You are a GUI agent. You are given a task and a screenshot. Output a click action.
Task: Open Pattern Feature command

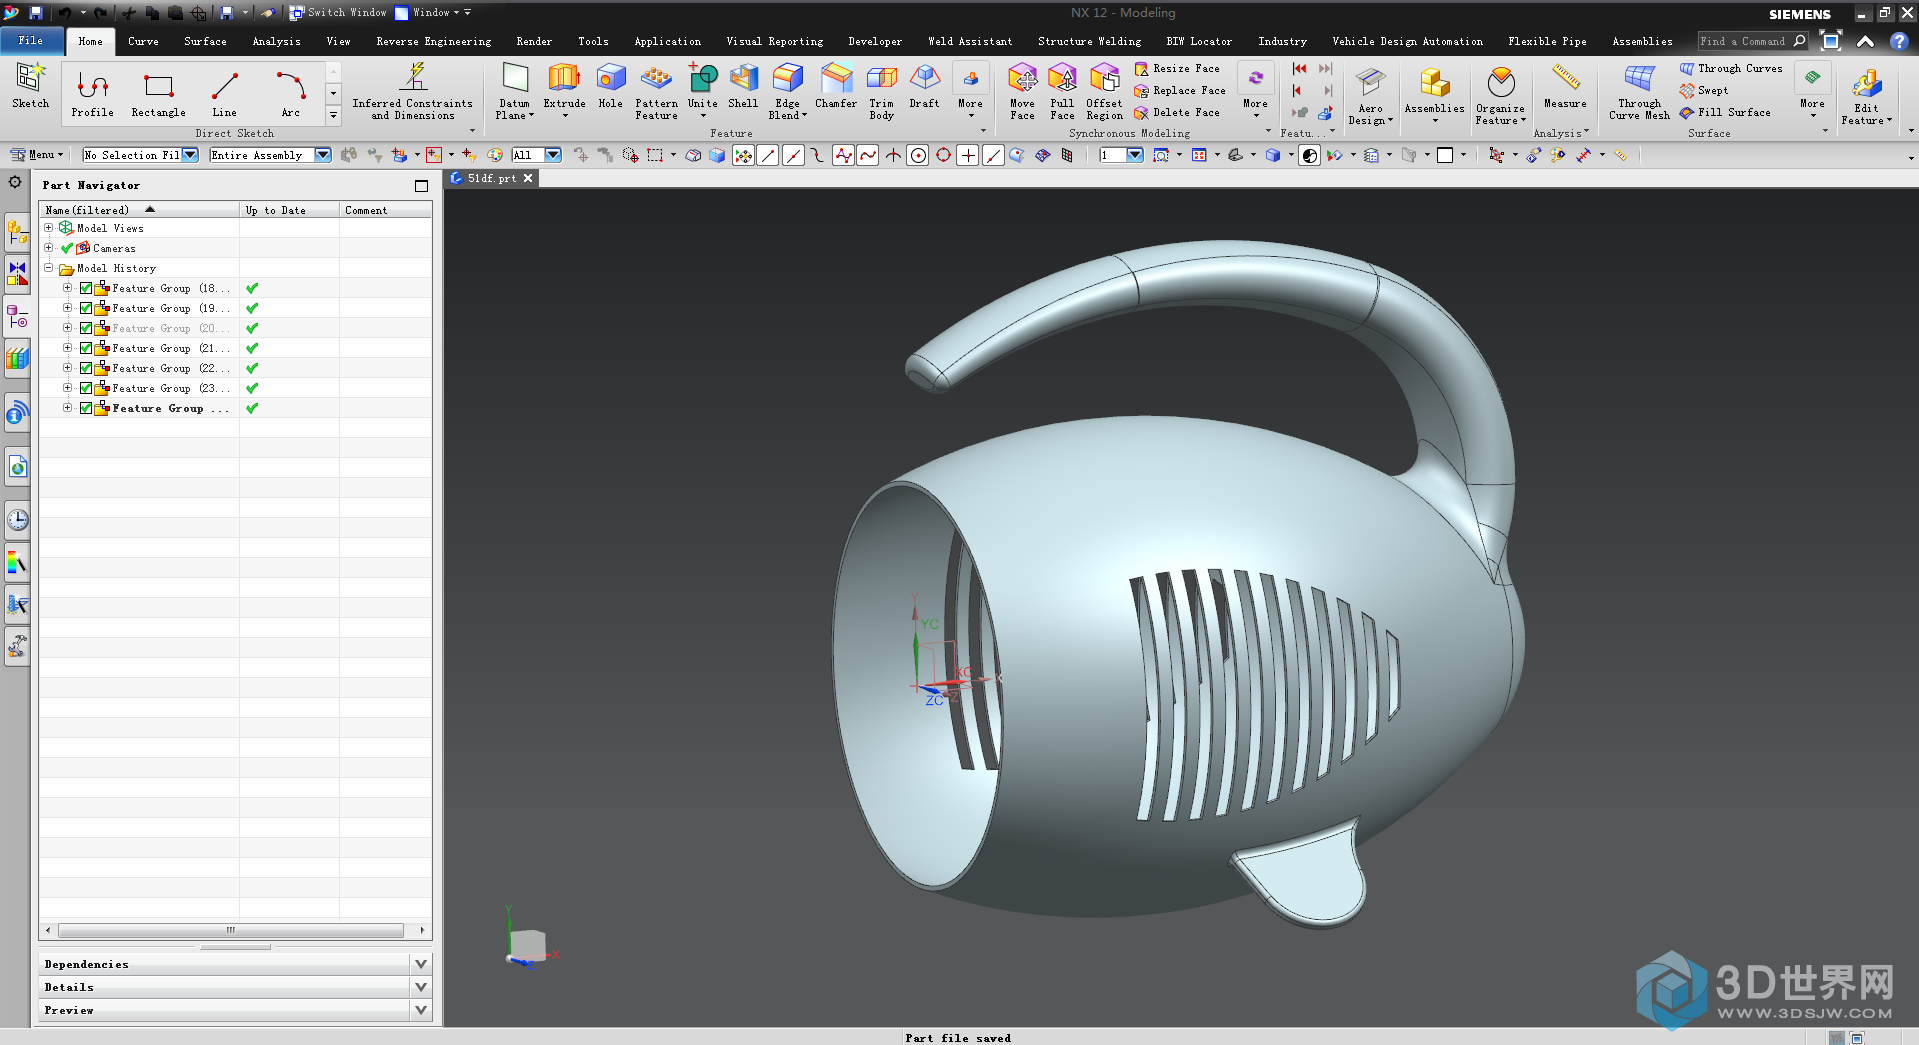(x=656, y=91)
